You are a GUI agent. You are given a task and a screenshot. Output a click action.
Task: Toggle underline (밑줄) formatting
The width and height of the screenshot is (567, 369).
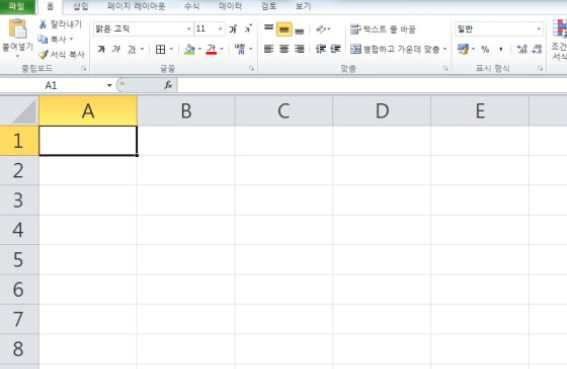point(132,49)
